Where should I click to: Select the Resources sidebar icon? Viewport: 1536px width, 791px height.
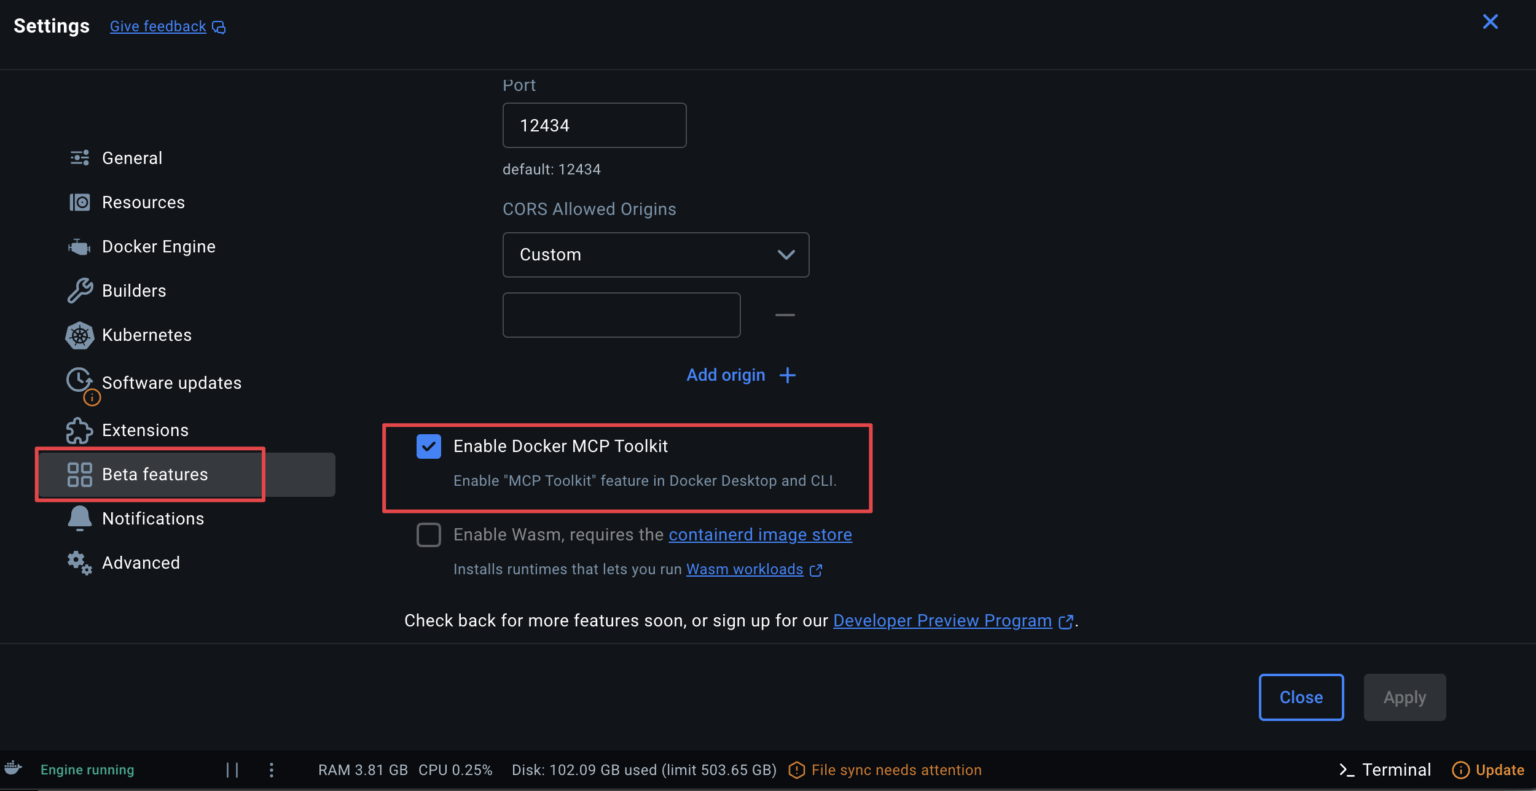[79, 201]
